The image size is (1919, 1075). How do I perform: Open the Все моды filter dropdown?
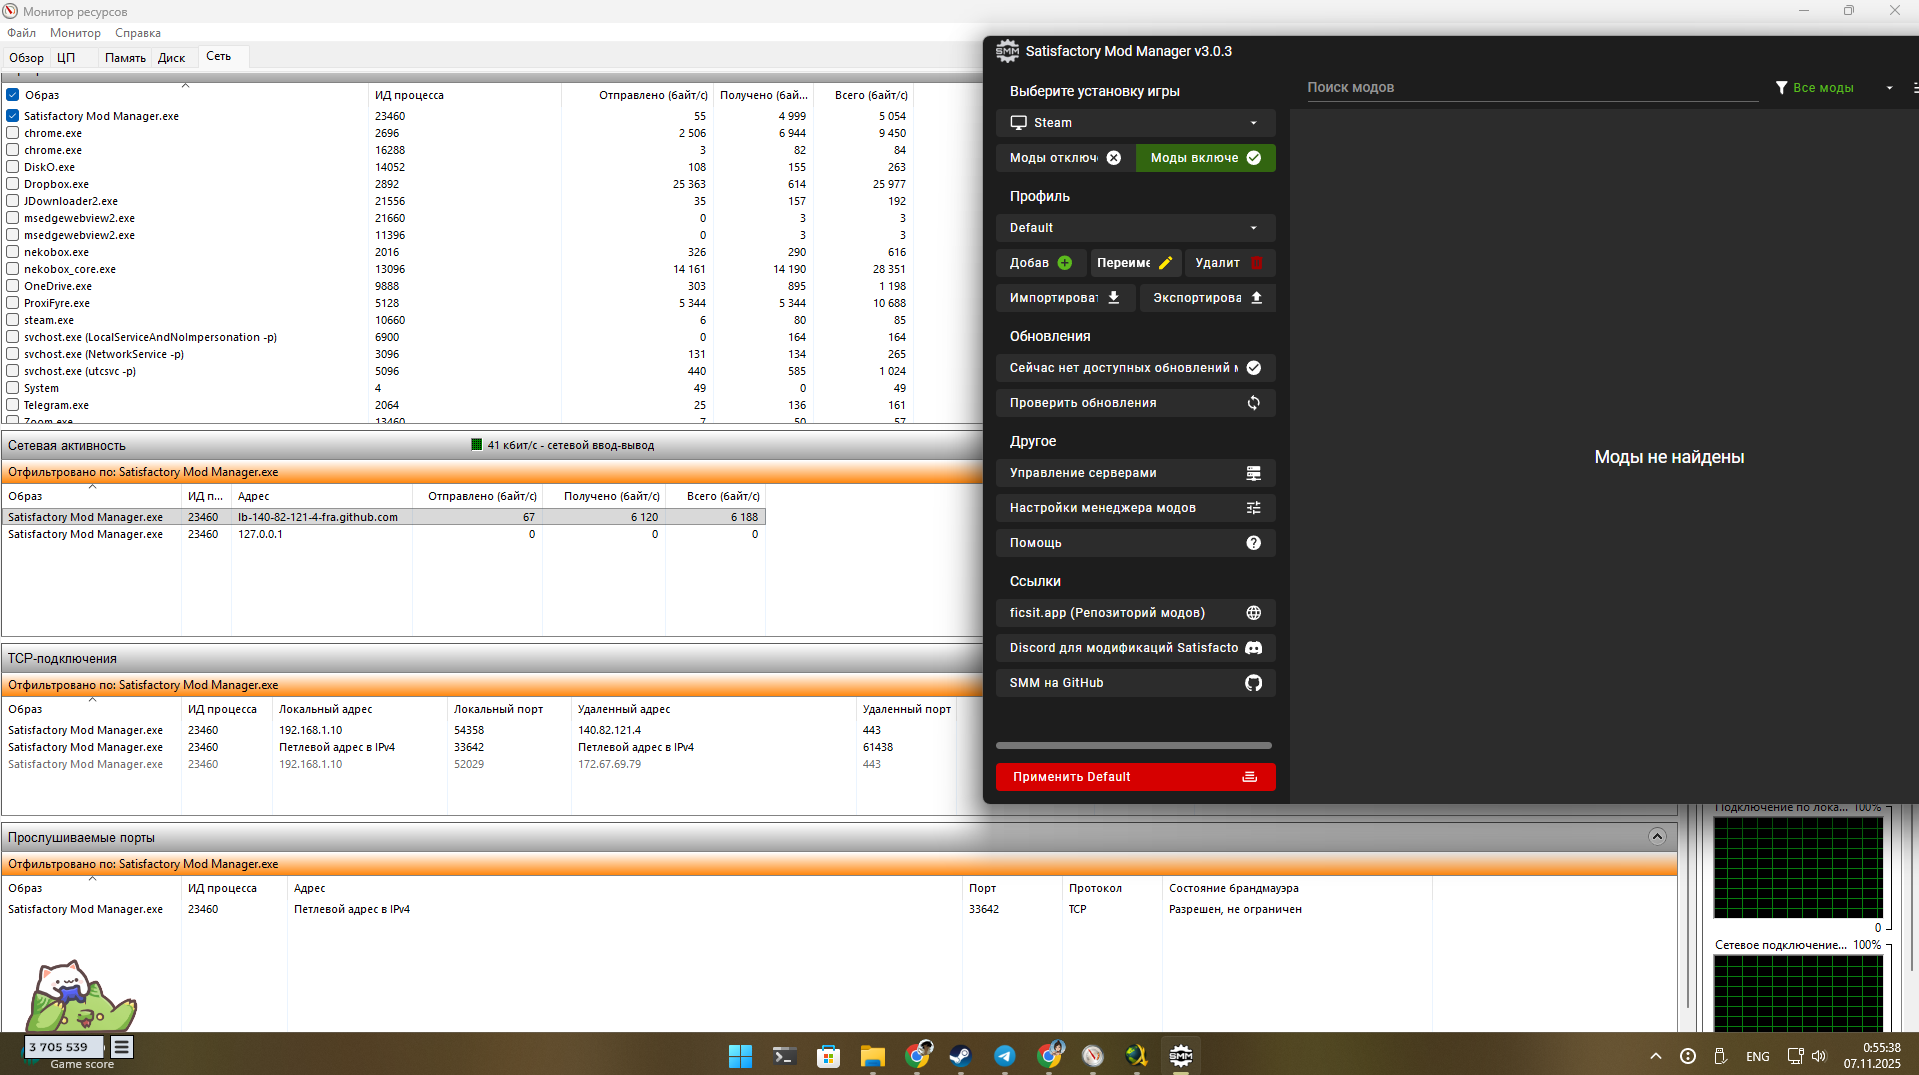(x=1835, y=88)
